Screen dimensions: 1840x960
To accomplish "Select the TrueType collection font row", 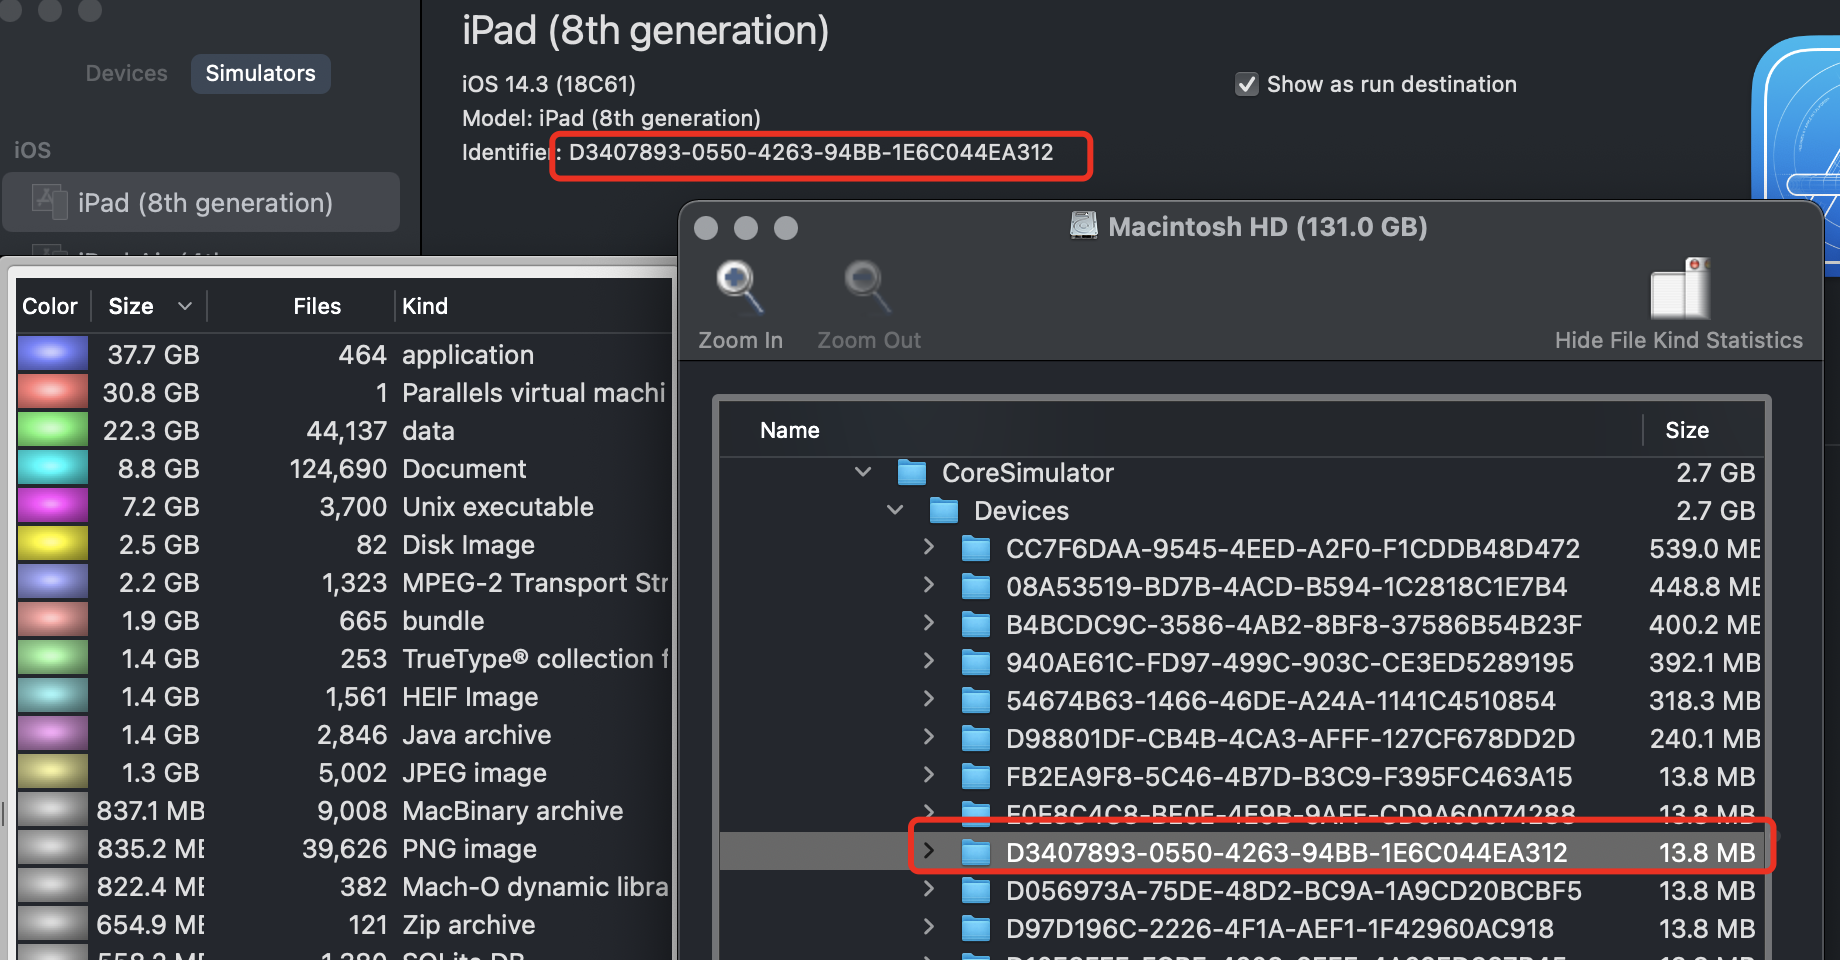I will pyautogui.click(x=345, y=659).
